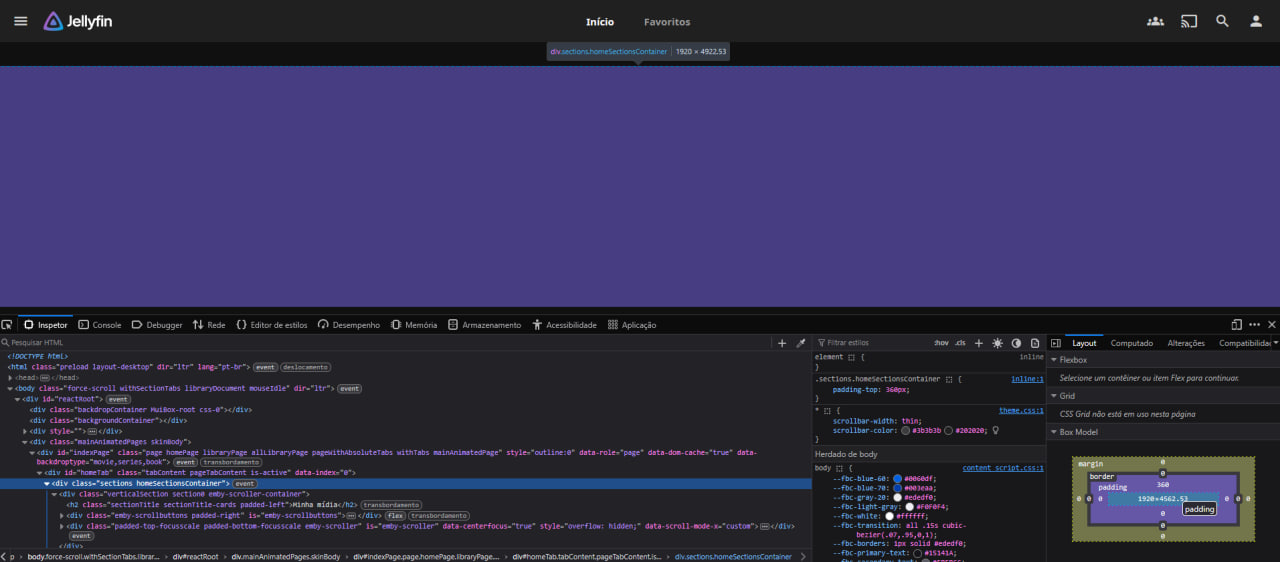Open the Jellyfin hamburger menu
Image resolution: width=1280 pixels, height=562 pixels.
20,21
